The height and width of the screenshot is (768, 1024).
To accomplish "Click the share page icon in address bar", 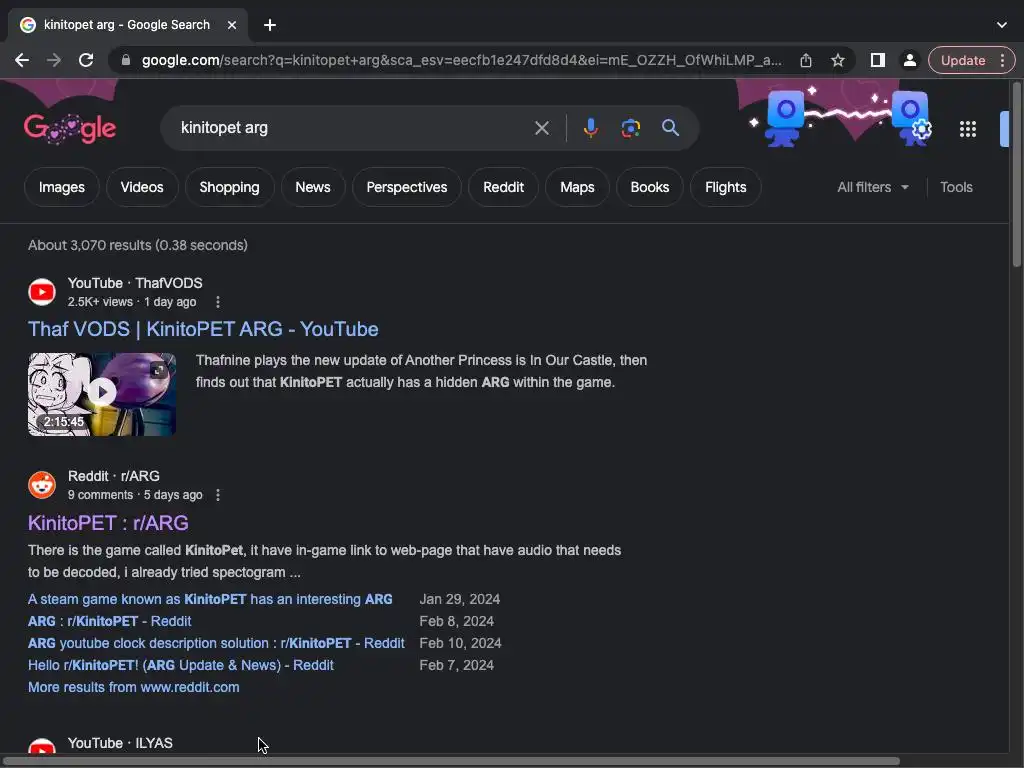I will point(806,60).
